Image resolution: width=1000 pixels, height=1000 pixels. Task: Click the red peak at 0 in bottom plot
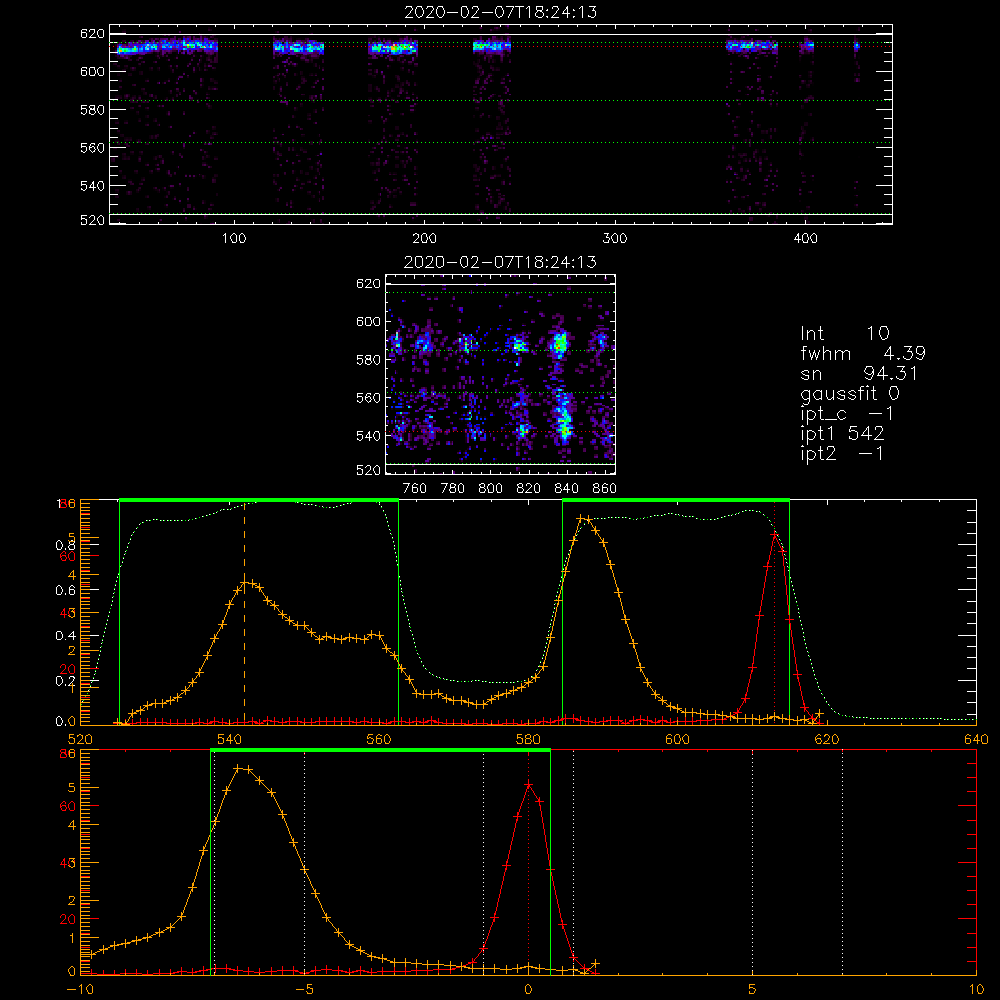click(528, 784)
